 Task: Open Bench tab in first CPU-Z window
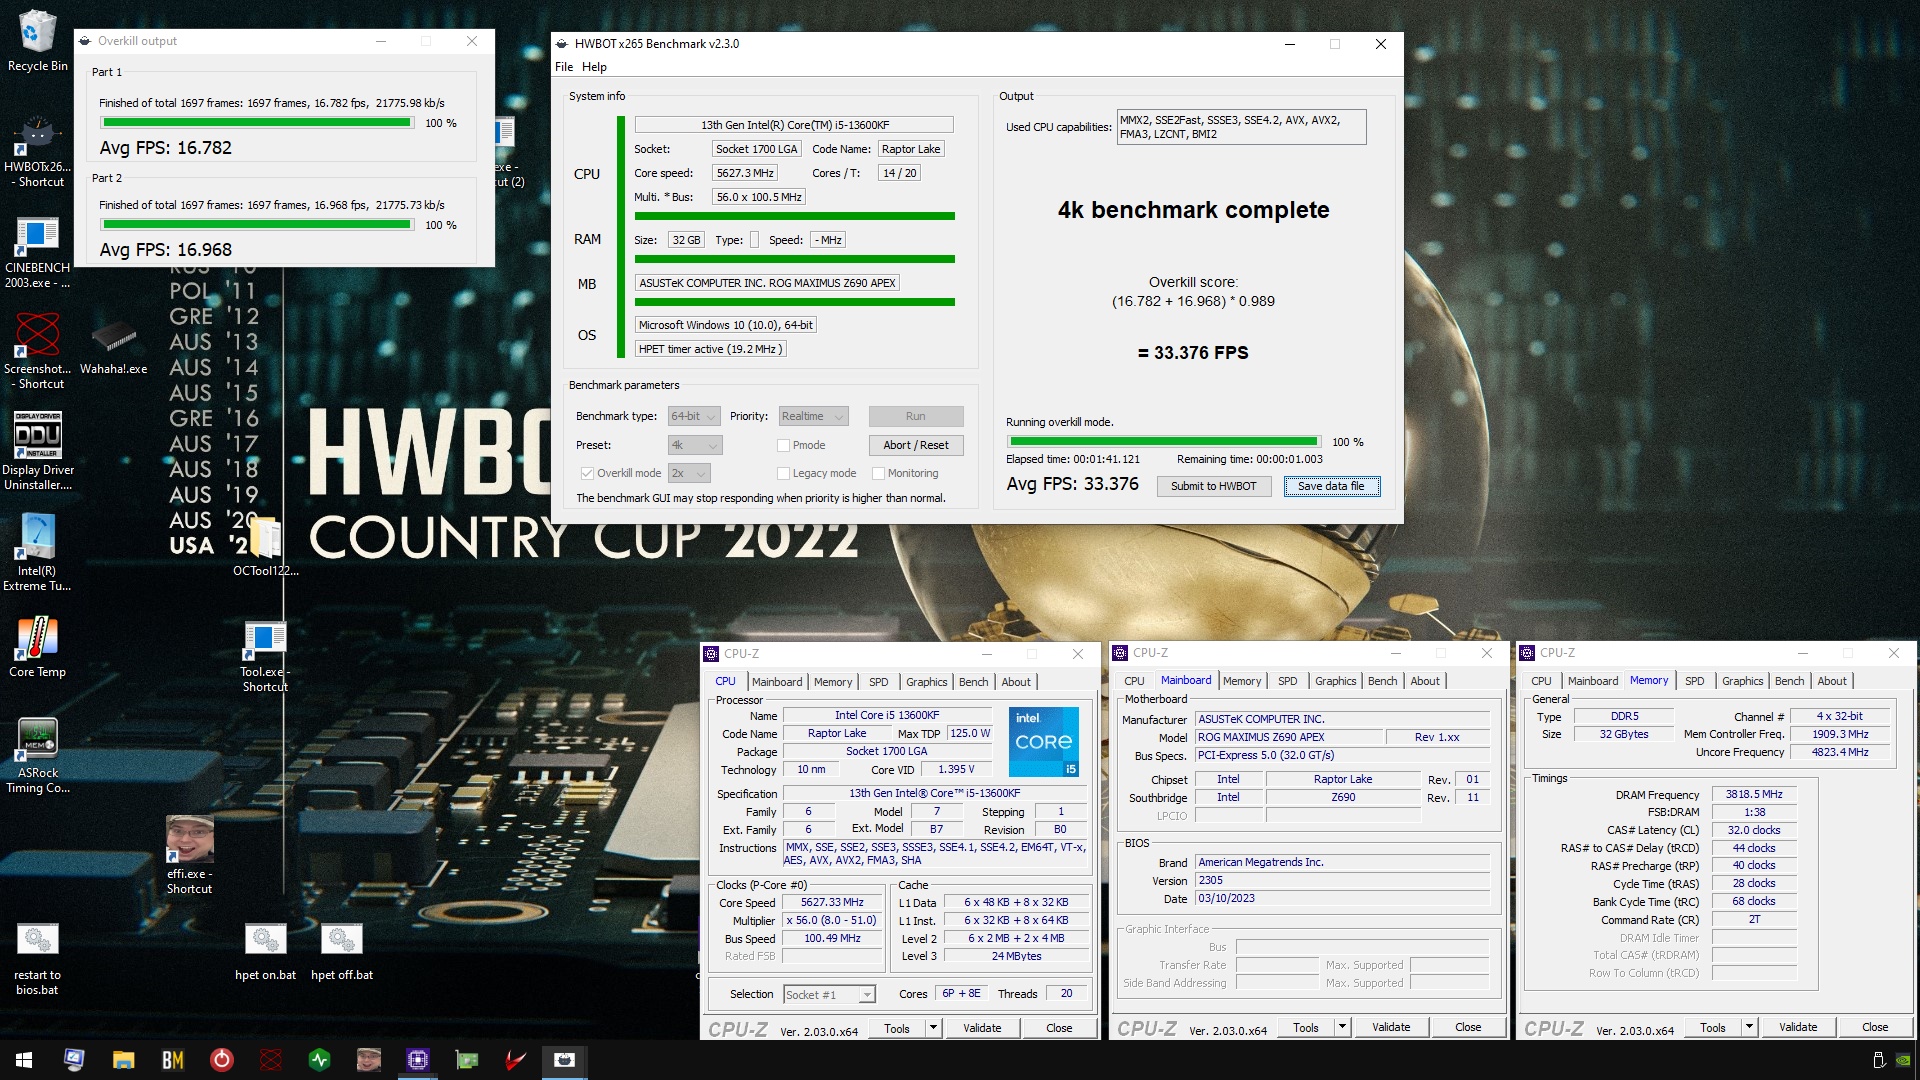coord(973,682)
